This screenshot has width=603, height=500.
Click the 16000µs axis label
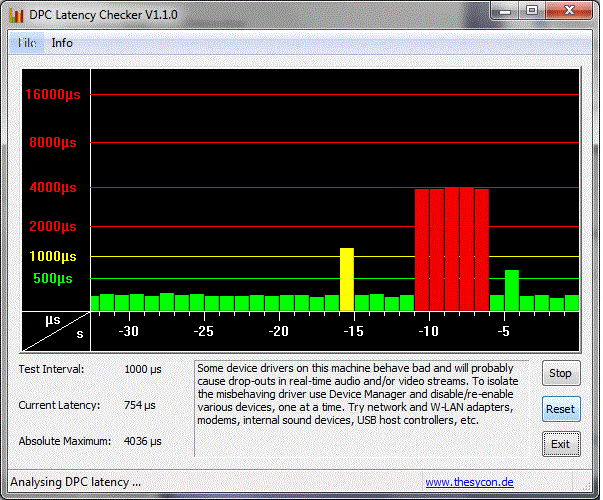(x=53, y=94)
